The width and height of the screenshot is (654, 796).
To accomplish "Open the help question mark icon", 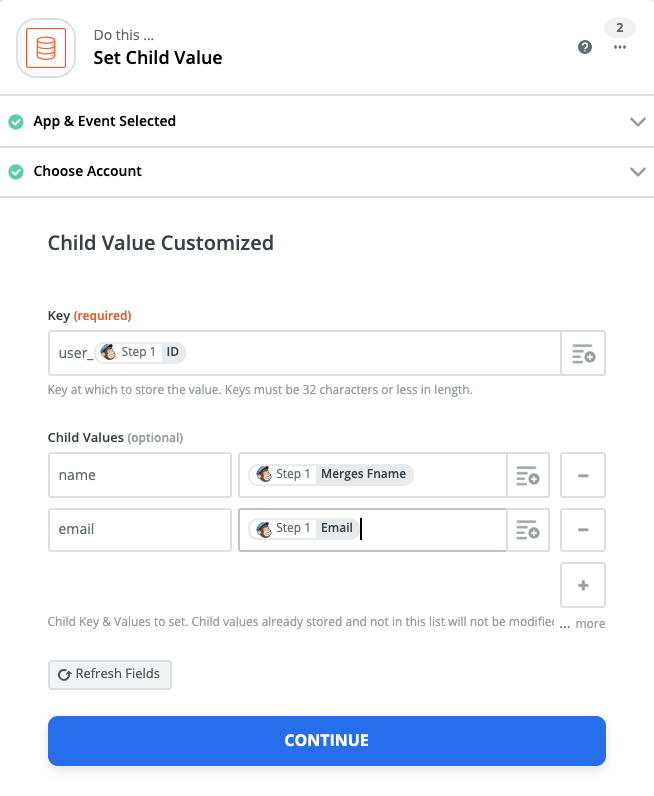I will (585, 47).
